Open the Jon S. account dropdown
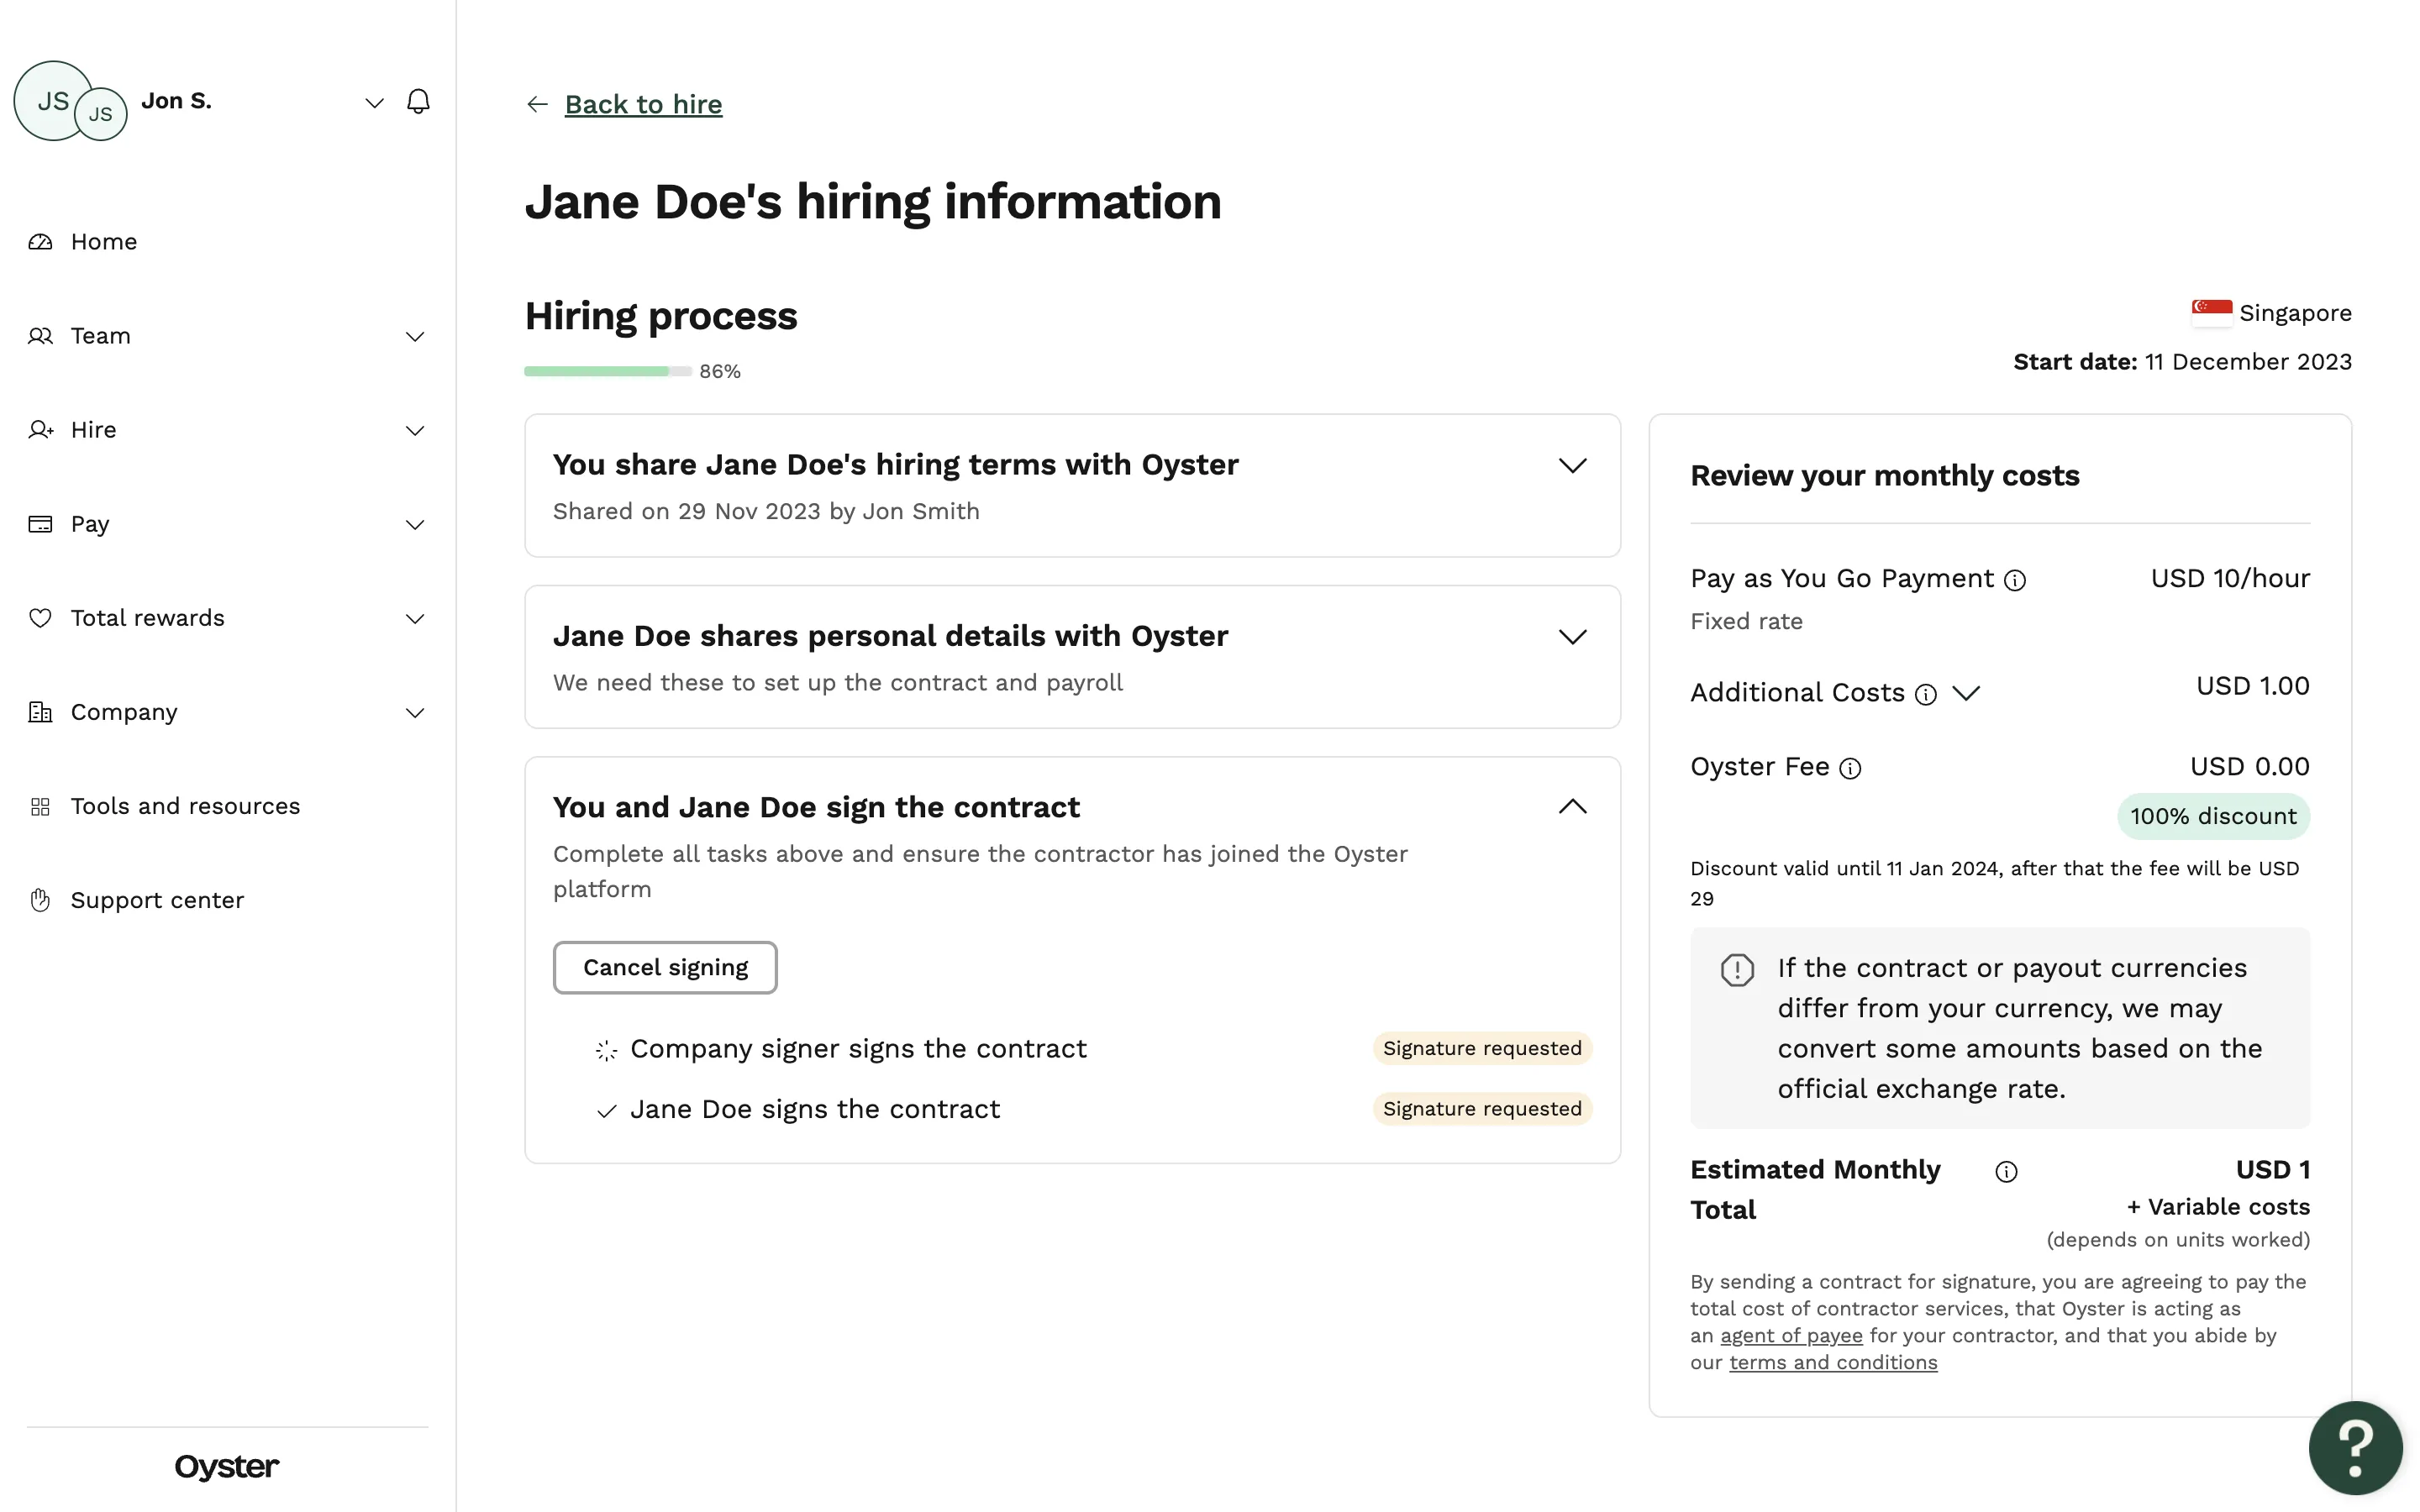 (x=374, y=103)
